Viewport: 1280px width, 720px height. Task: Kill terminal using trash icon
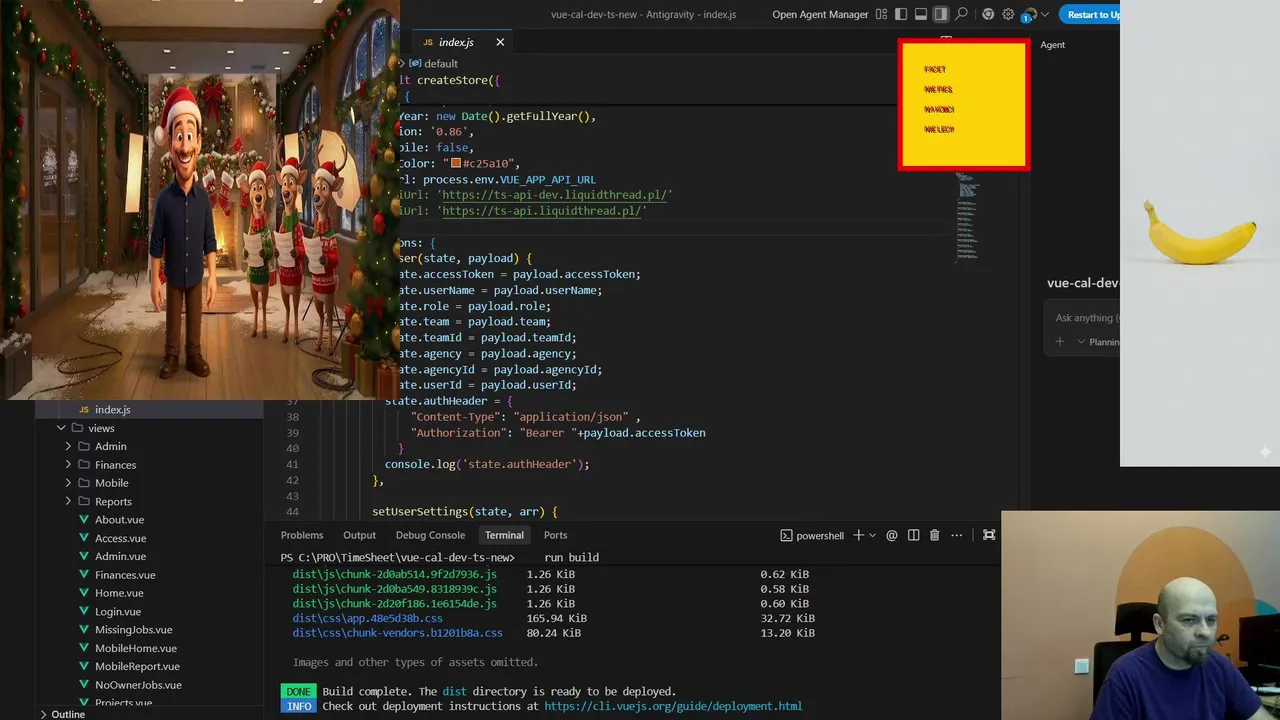[x=934, y=535]
